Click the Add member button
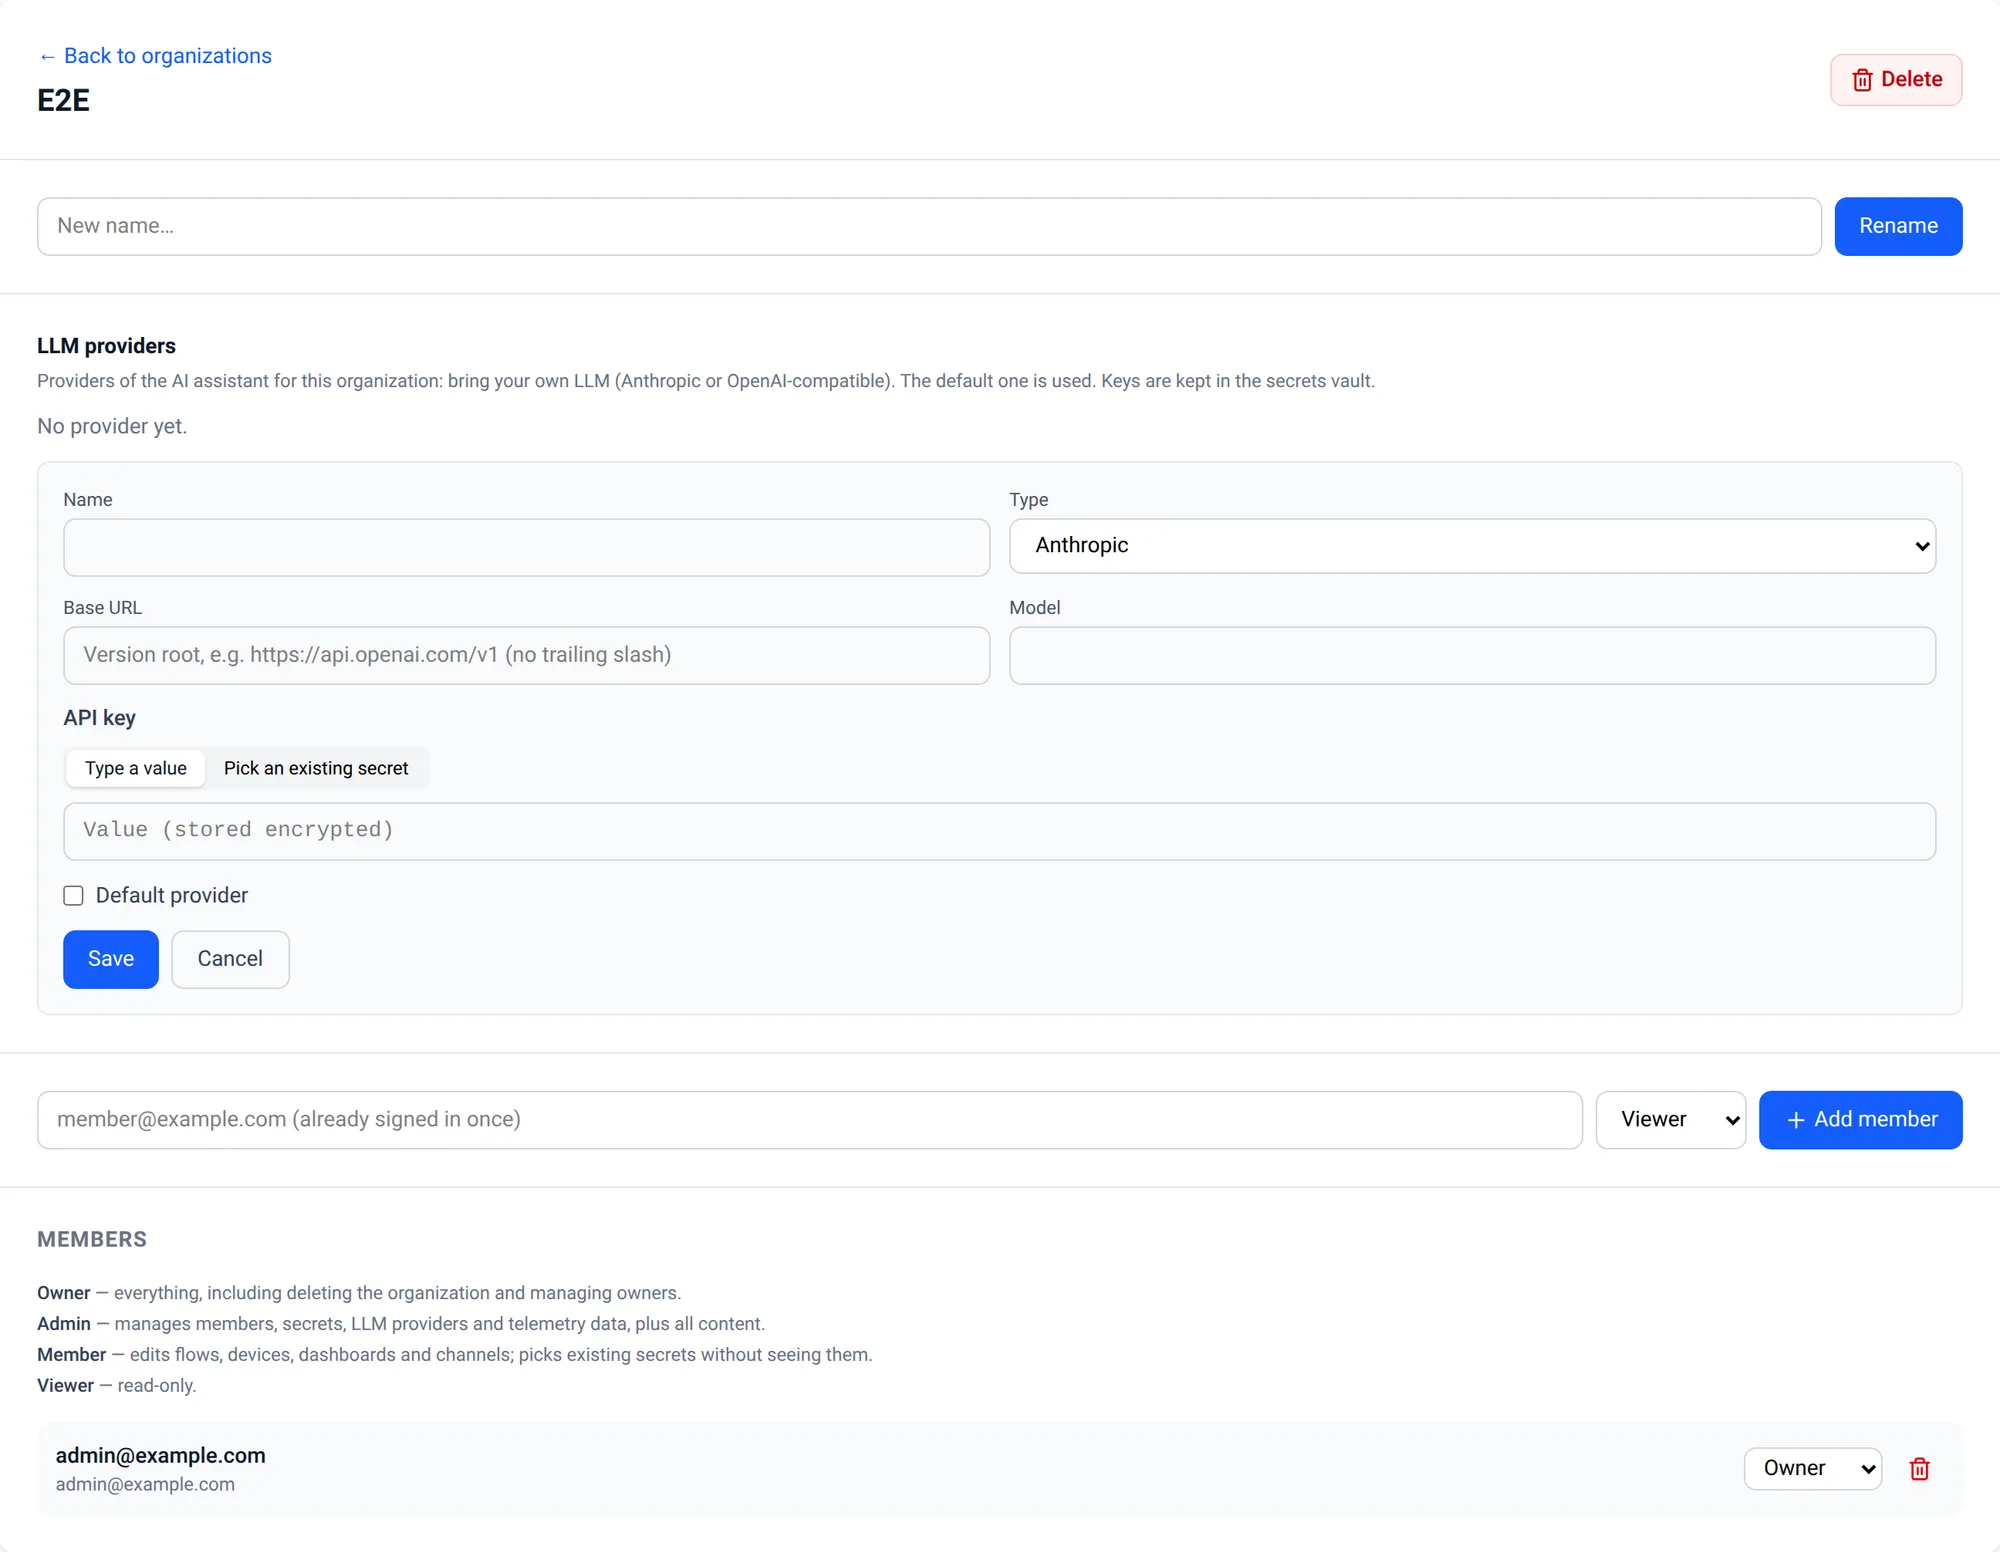The image size is (2000, 1552). (x=1860, y=1120)
